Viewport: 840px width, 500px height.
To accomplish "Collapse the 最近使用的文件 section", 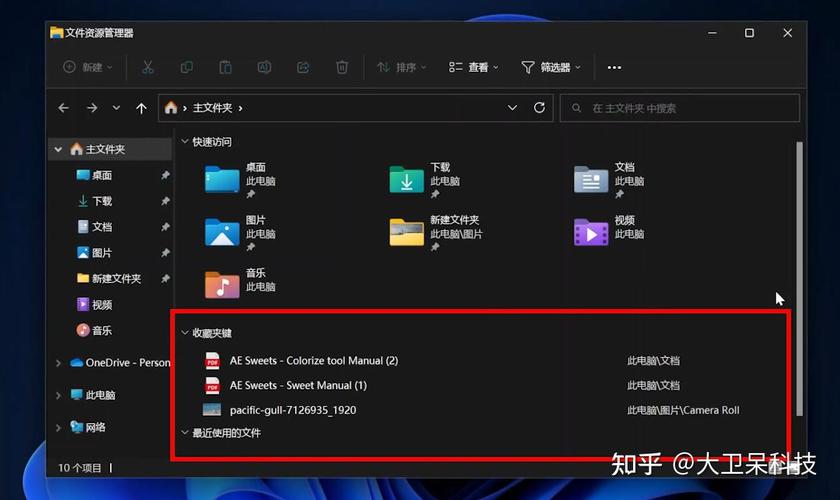I will pyautogui.click(x=184, y=432).
